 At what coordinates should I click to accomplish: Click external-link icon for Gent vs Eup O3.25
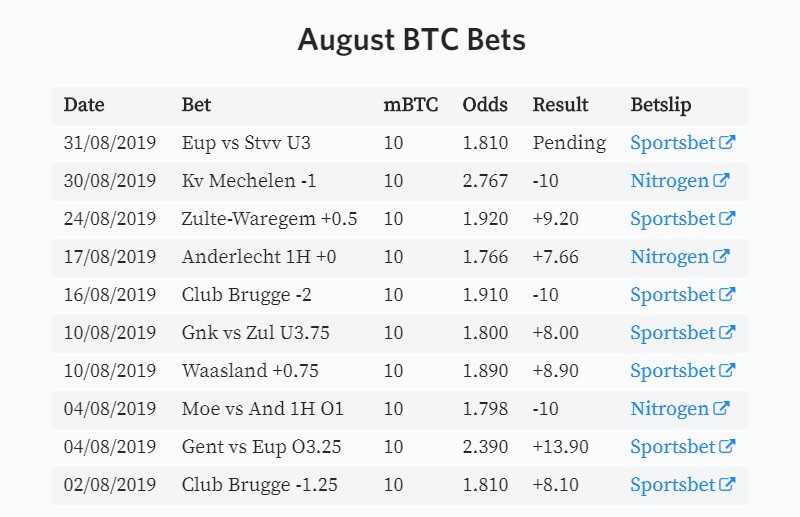727,446
